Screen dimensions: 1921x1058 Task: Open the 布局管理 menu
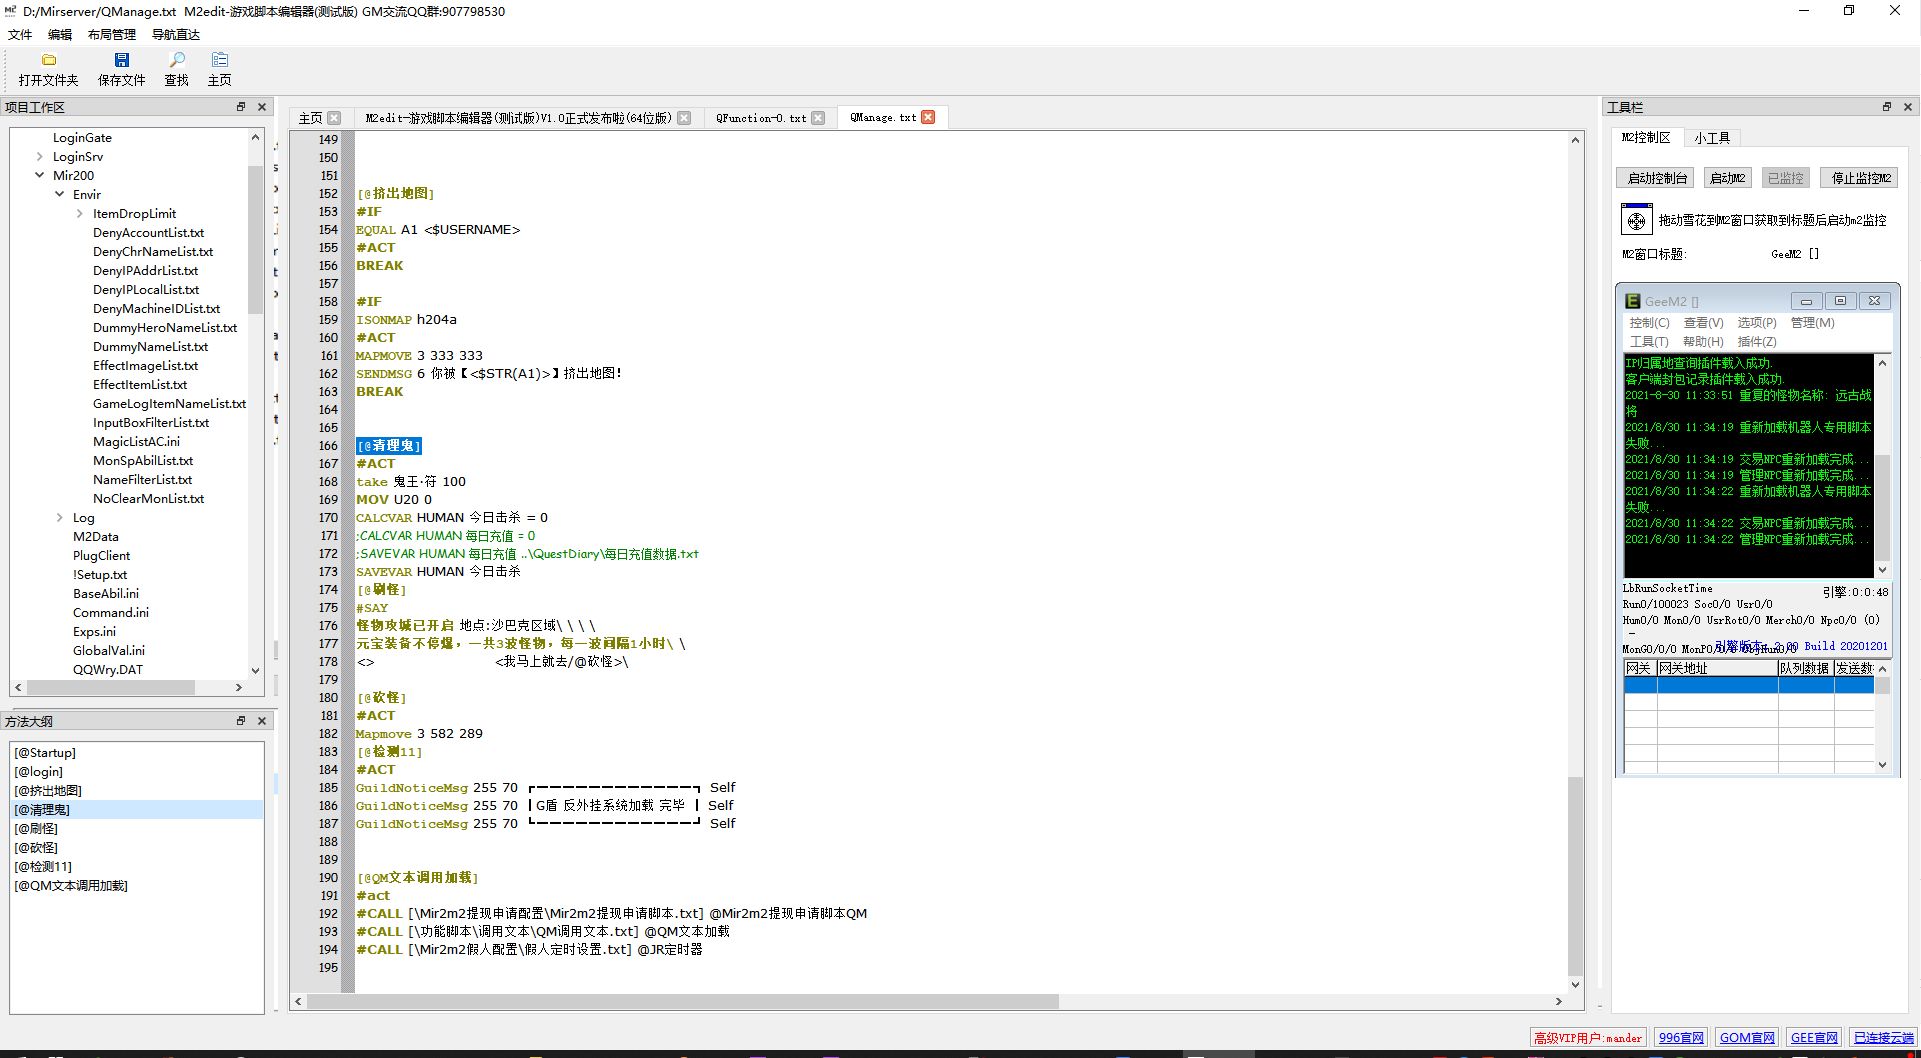pos(111,34)
